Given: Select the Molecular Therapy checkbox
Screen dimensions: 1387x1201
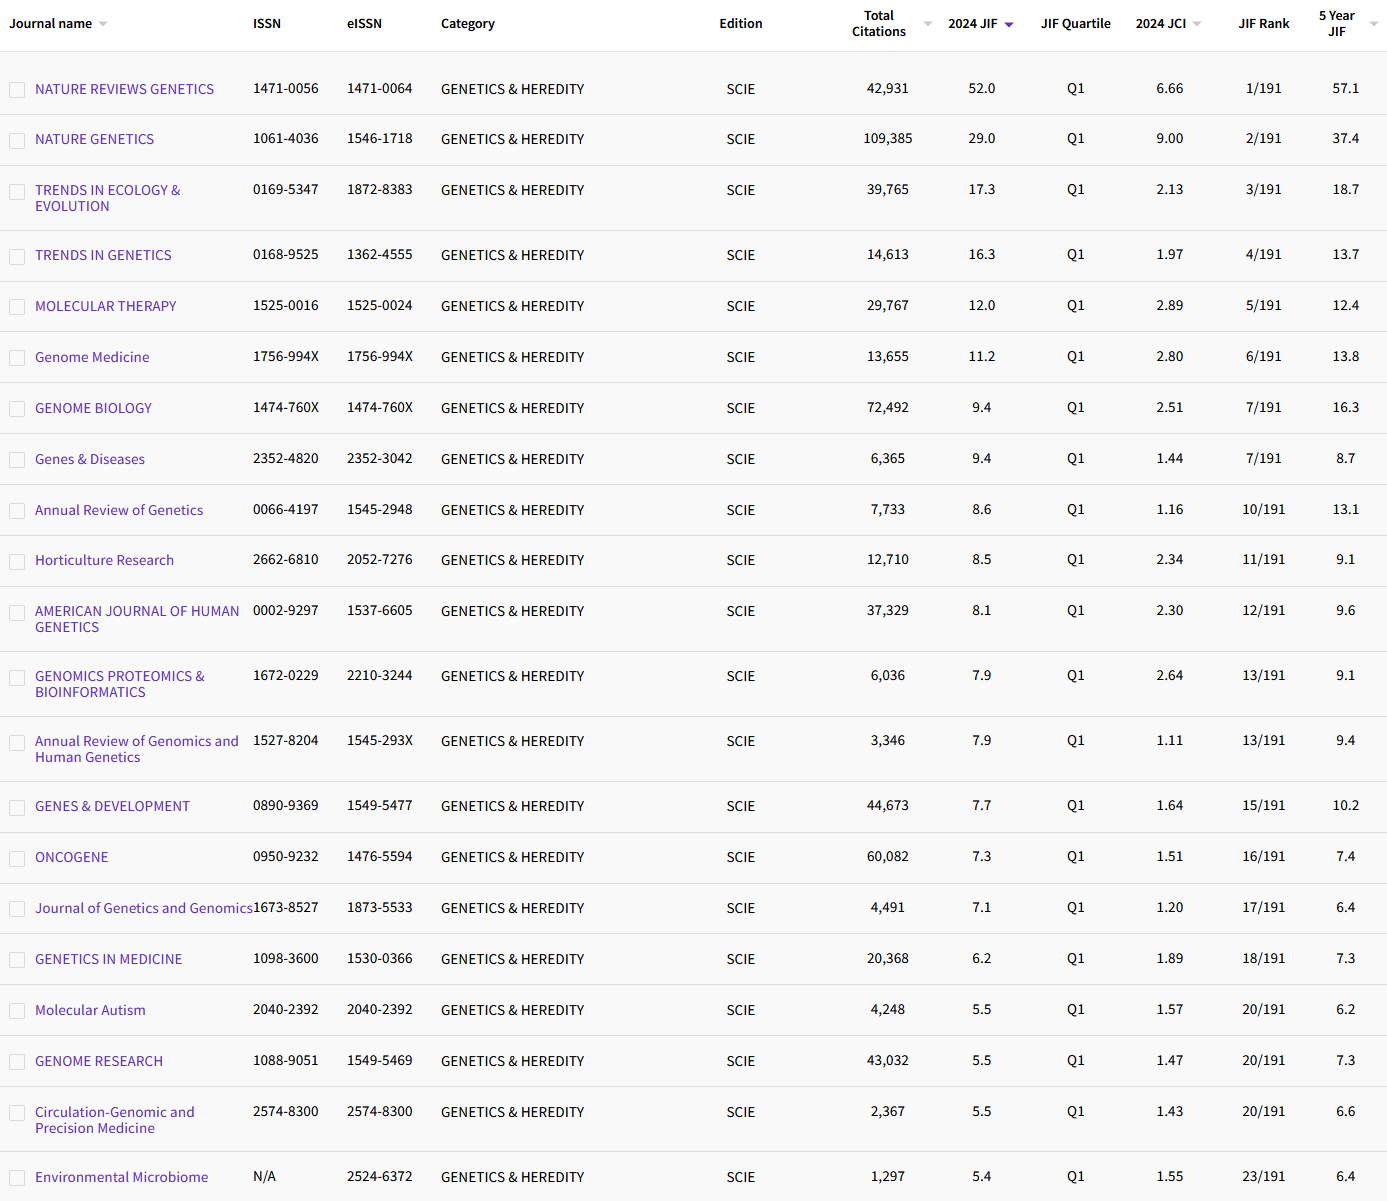Looking at the screenshot, I should point(17,307).
